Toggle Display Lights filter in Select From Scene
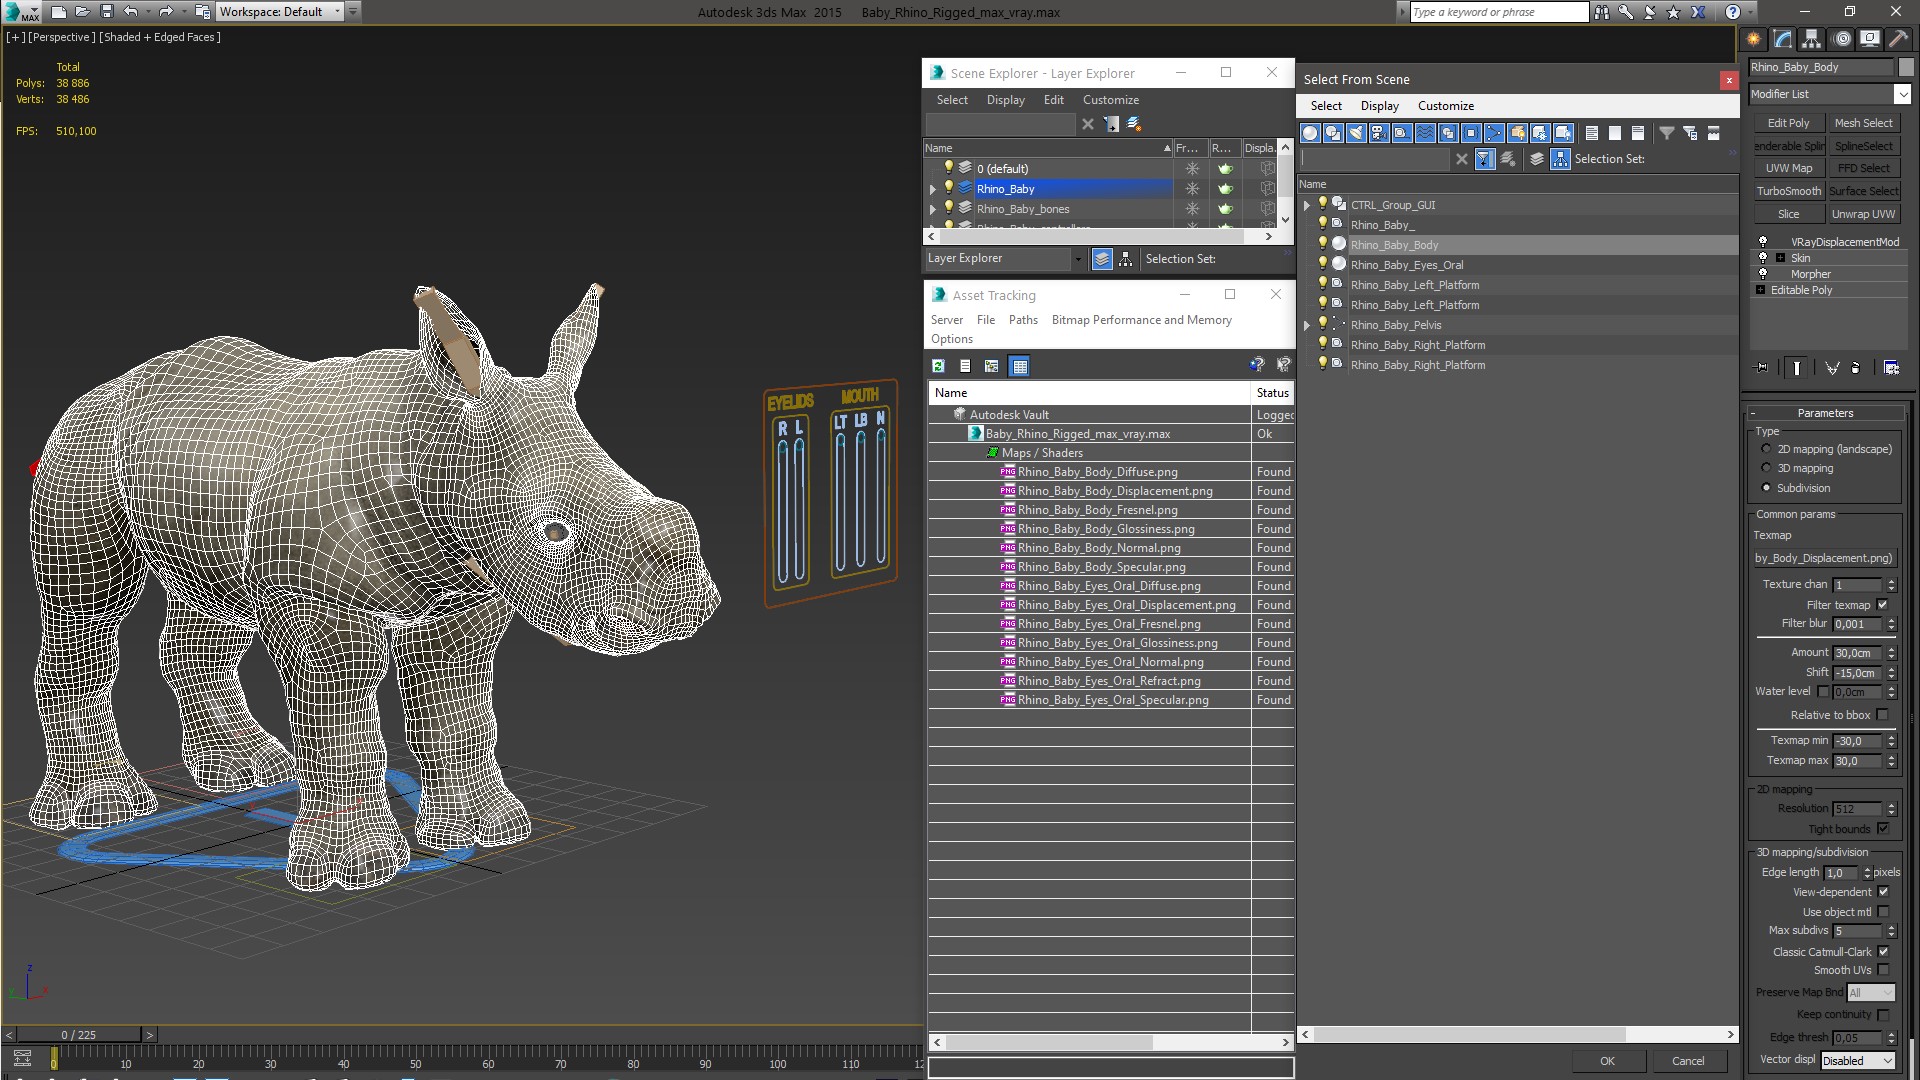Screen dimensions: 1920x1080 [1356, 133]
